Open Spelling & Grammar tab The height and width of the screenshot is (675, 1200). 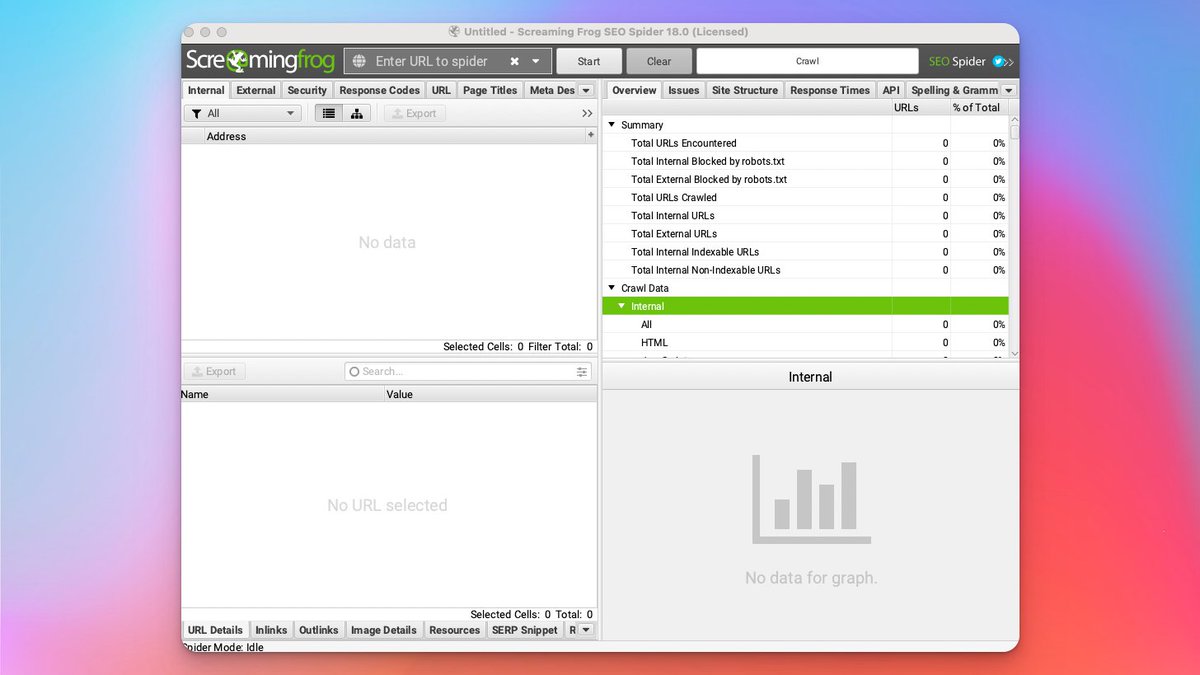pos(954,90)
